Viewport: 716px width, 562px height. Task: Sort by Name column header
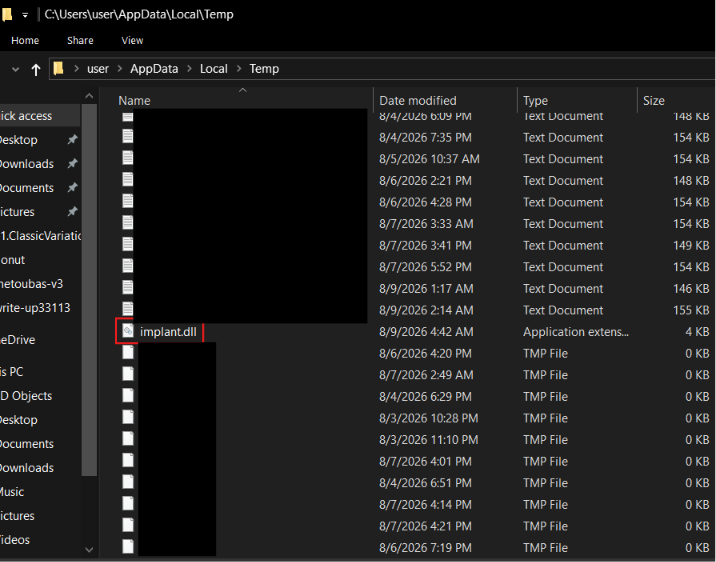coord(134,100)
